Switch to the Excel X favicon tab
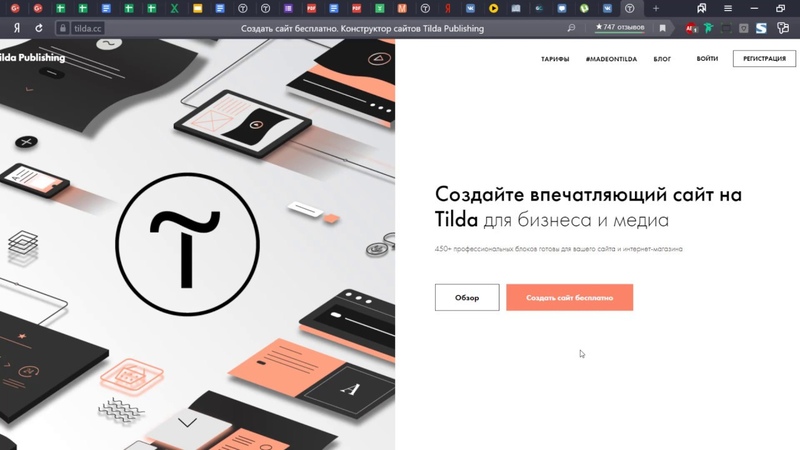 click(174, 8)
